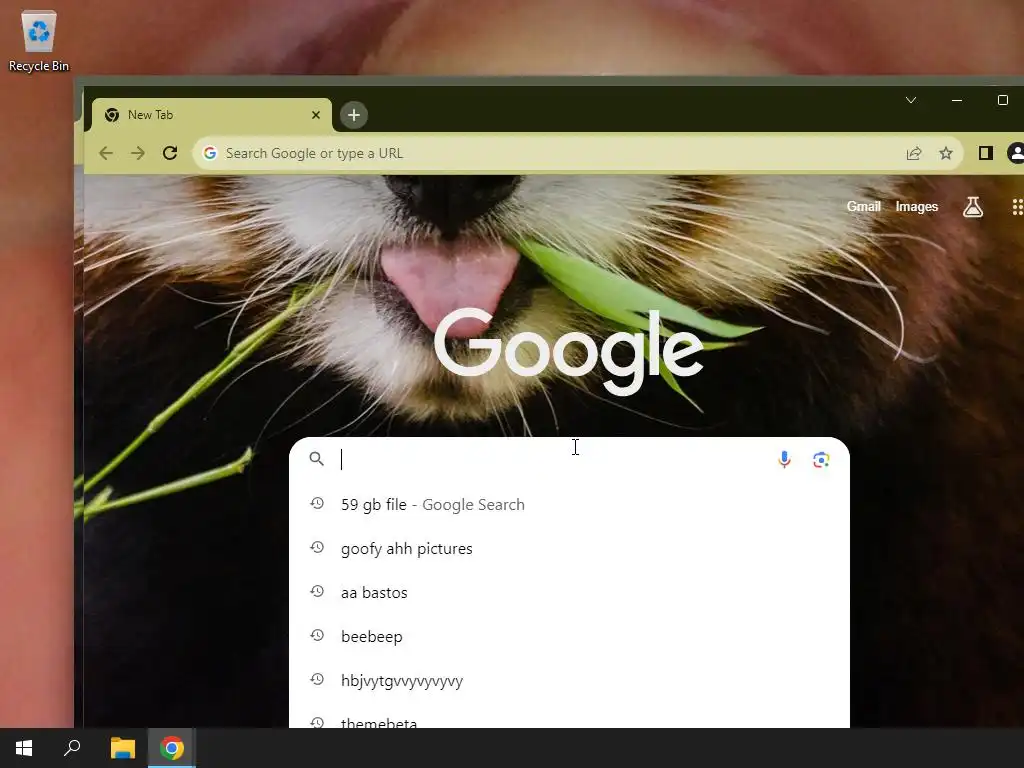Screen dimensions: 1024x768
Task: Open the side panel icon
Action: pyautogui.click(x=985, y=153)
